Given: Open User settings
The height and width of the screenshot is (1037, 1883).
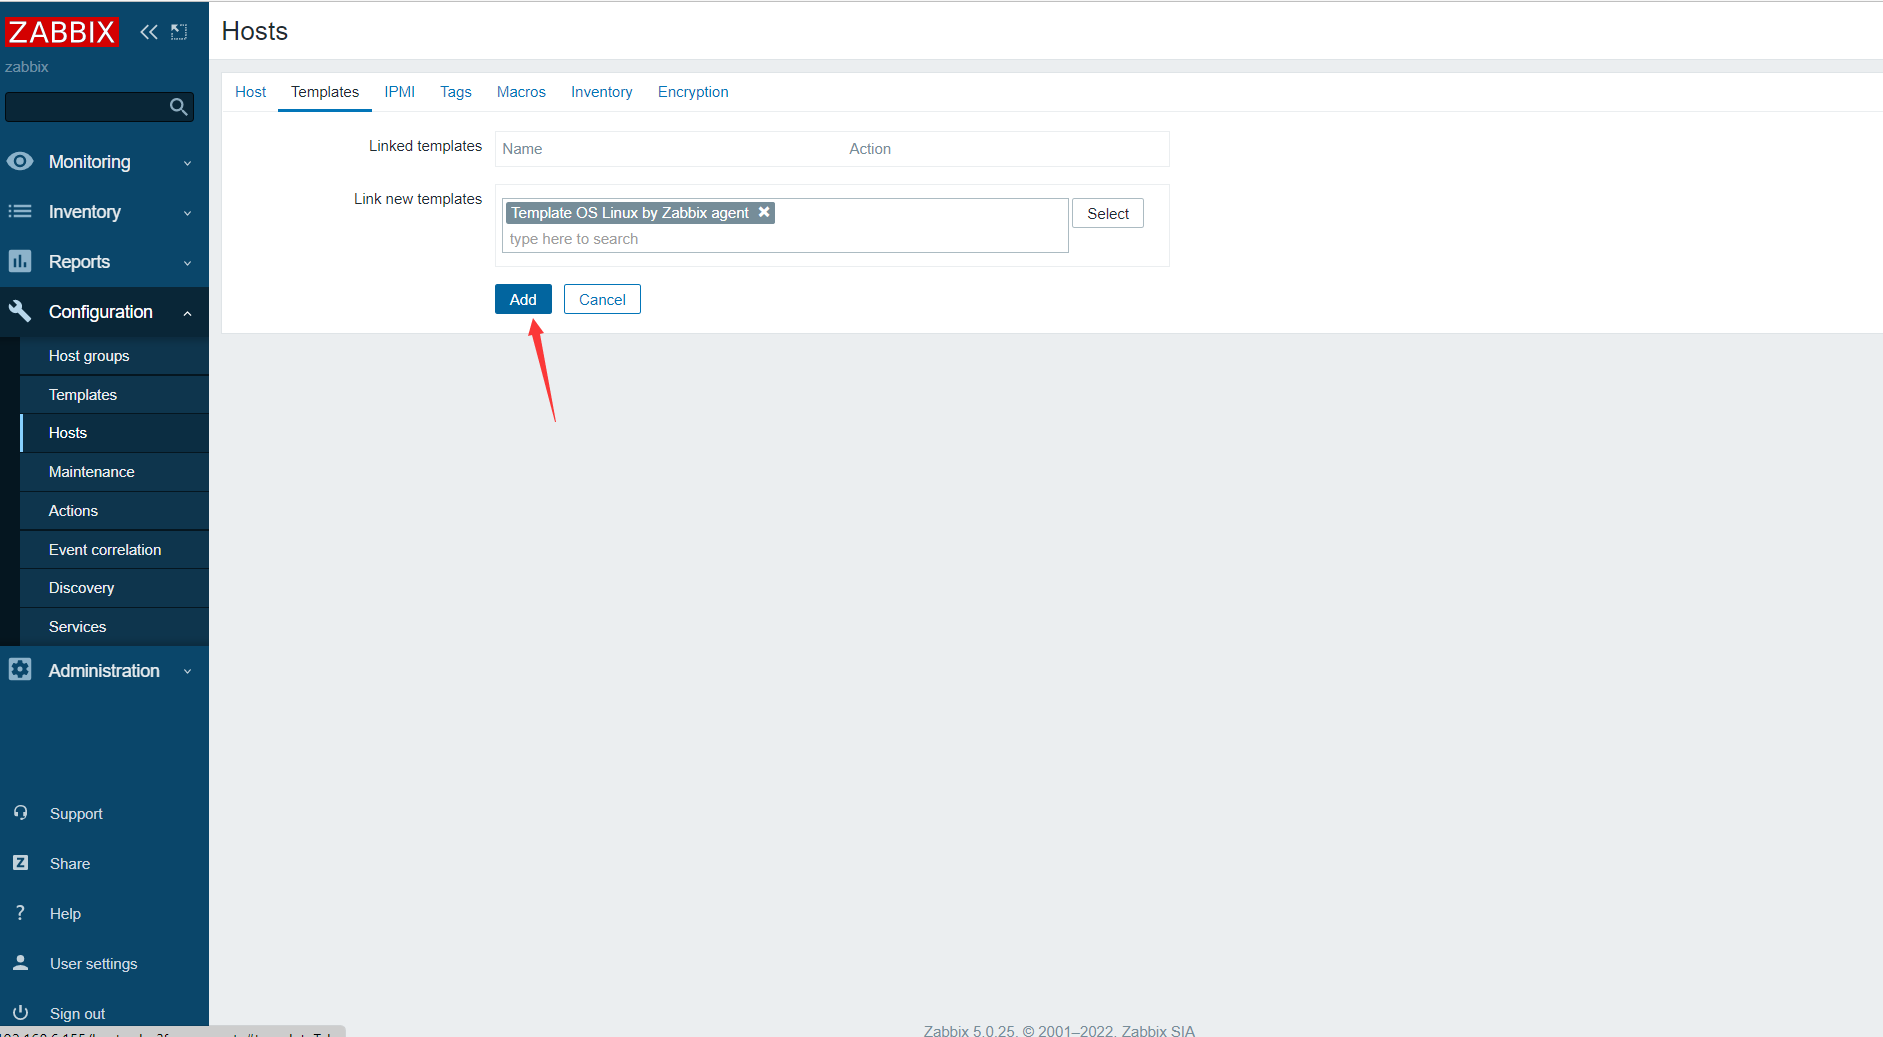Looking at the screenshot, I should pyautogui.click(x=94, y=964).
